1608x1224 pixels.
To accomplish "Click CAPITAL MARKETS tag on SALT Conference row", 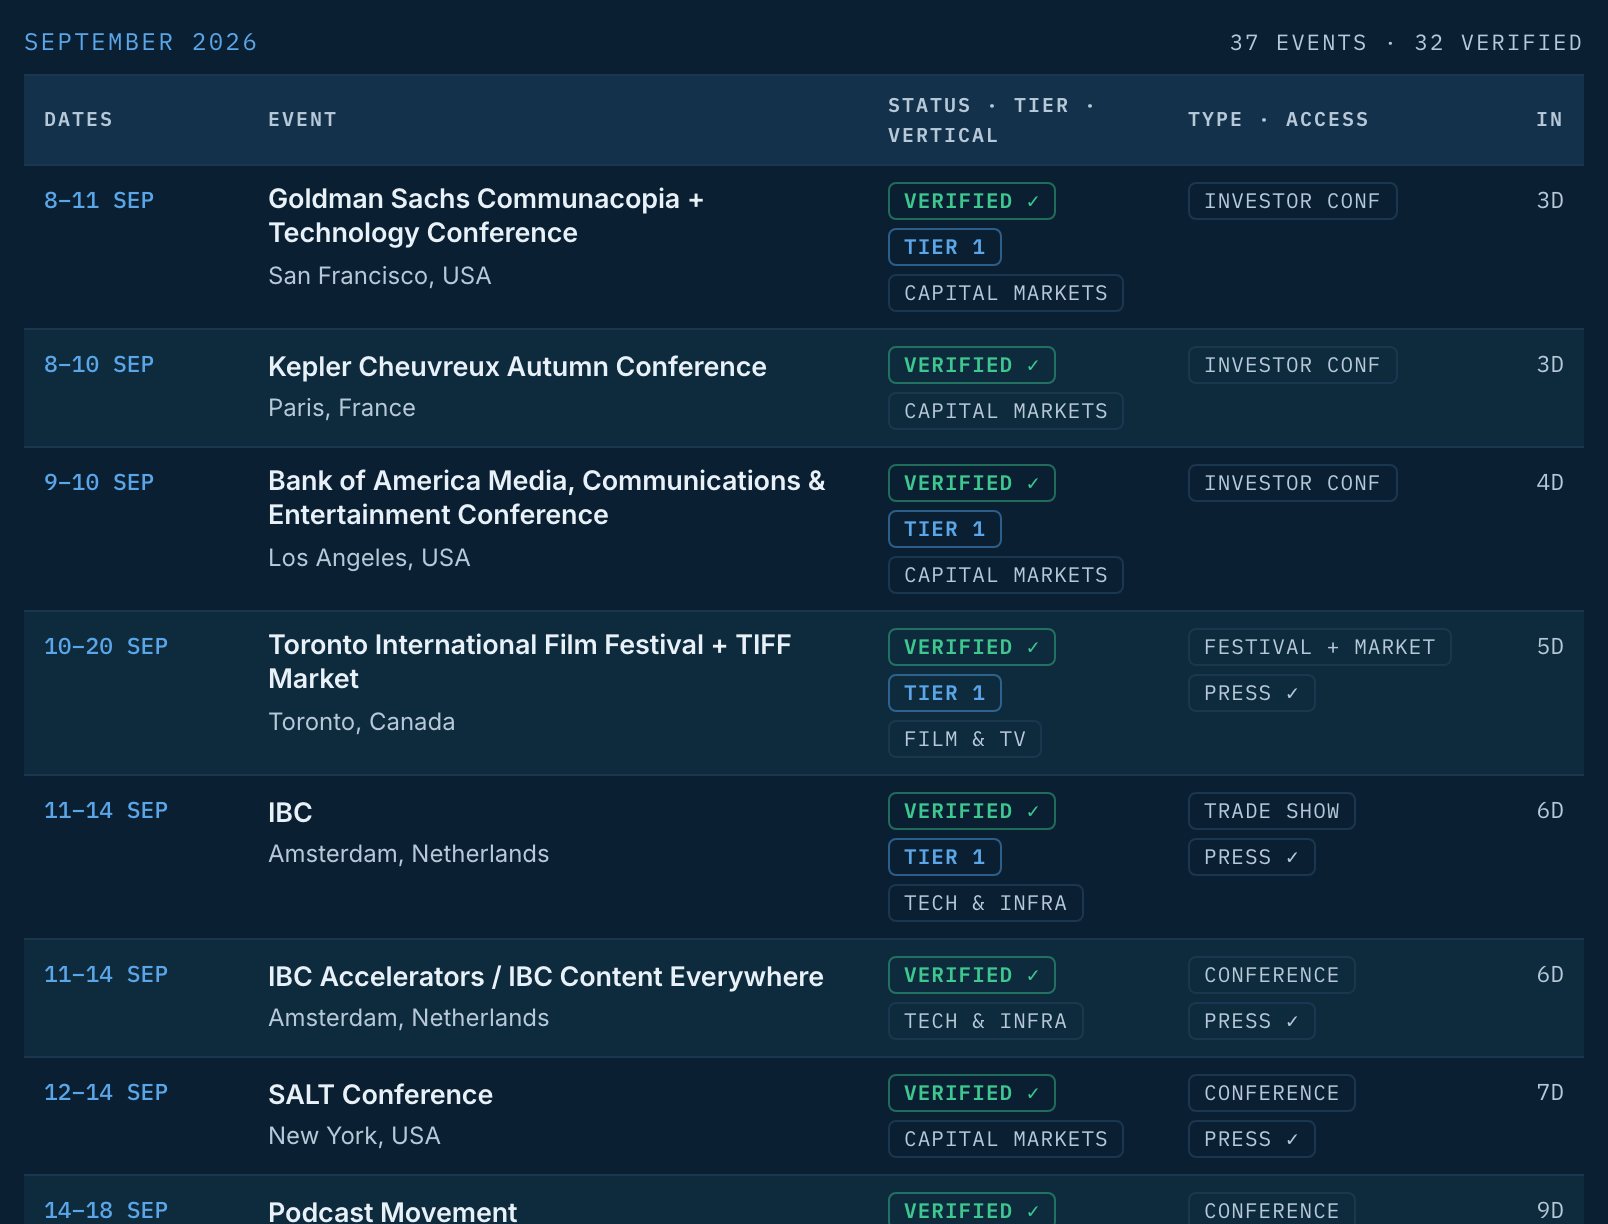I will [1006, 1139].
